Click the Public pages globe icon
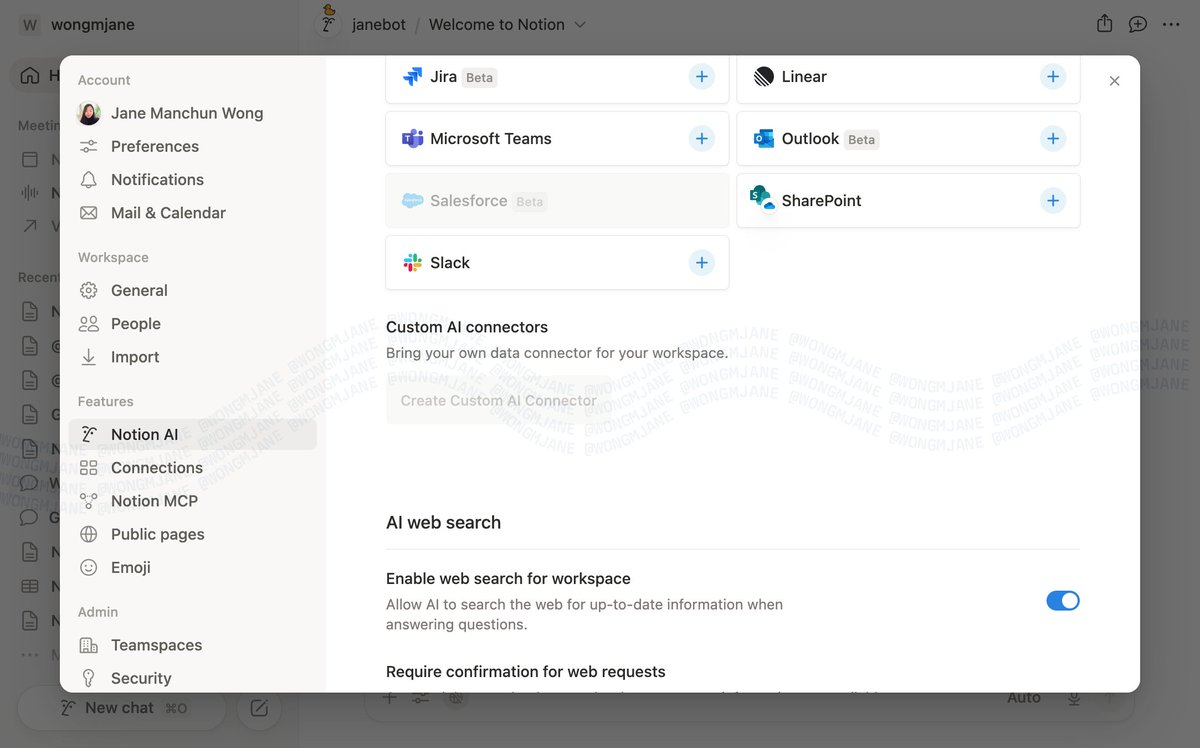The image size is (1200, 748). coord(89,534)
